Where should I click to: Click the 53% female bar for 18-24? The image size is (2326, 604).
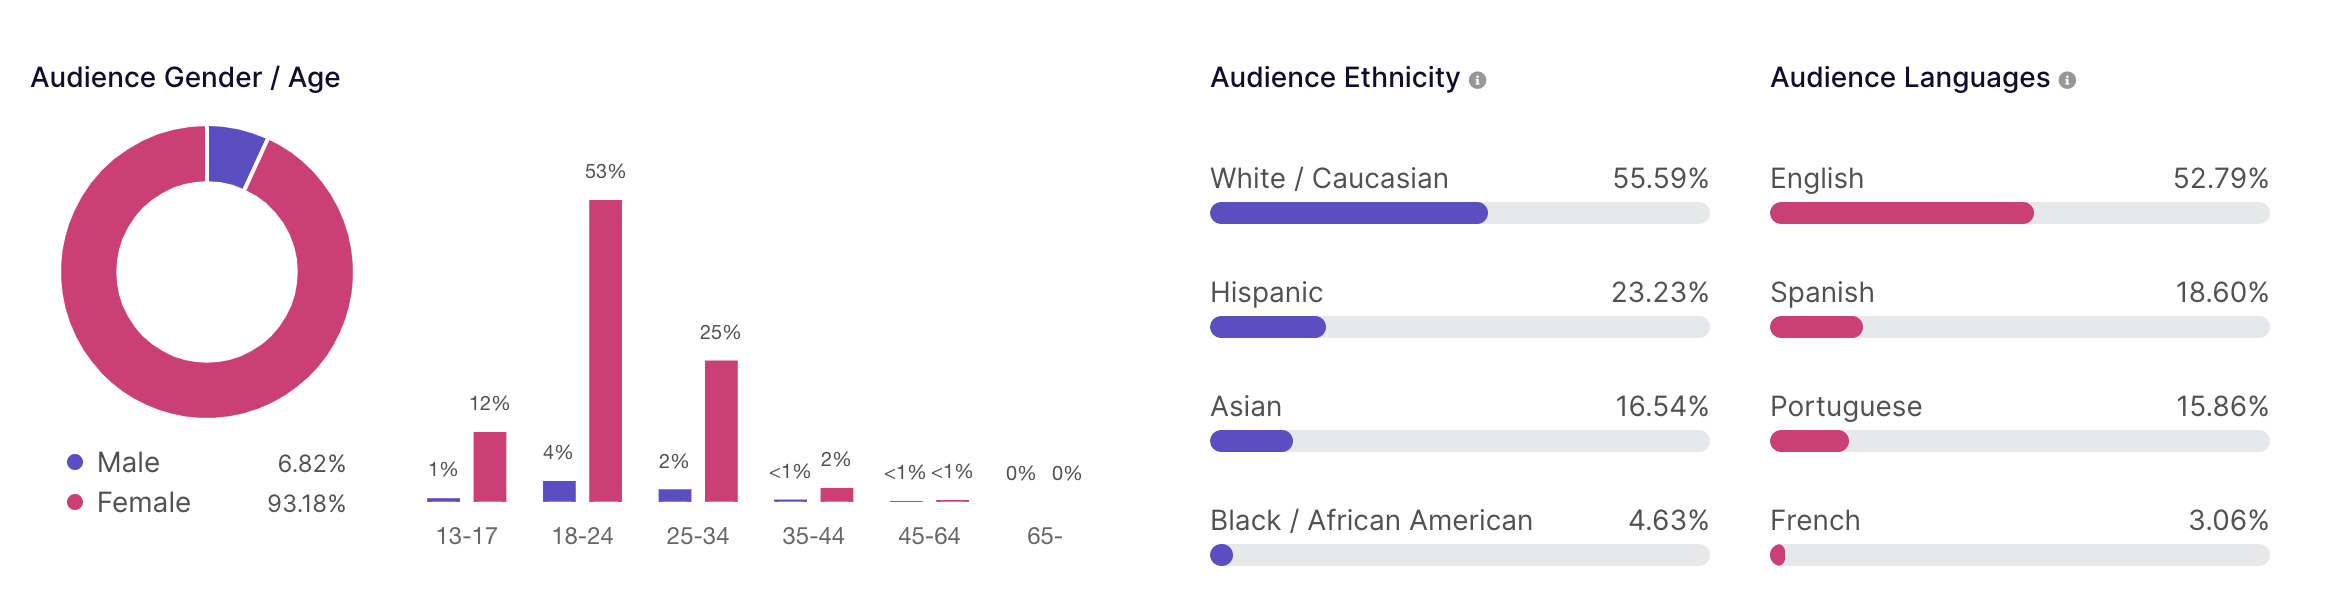[x=605, y=350]
